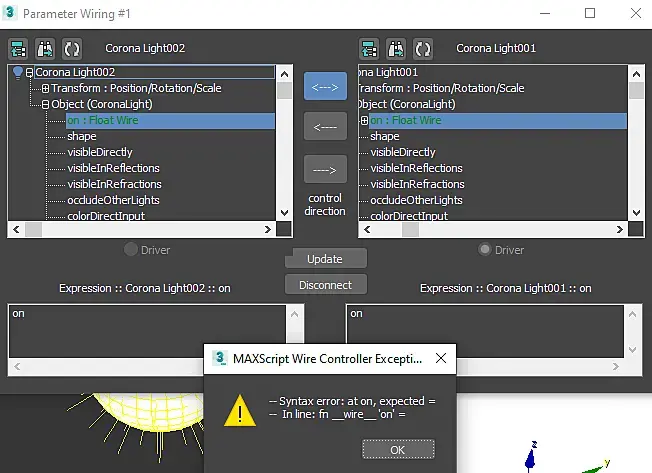This screenshot has height=473, width=652.
Task: Select 'visibleInRefractions' in the left tree
Action: (114, 184)
